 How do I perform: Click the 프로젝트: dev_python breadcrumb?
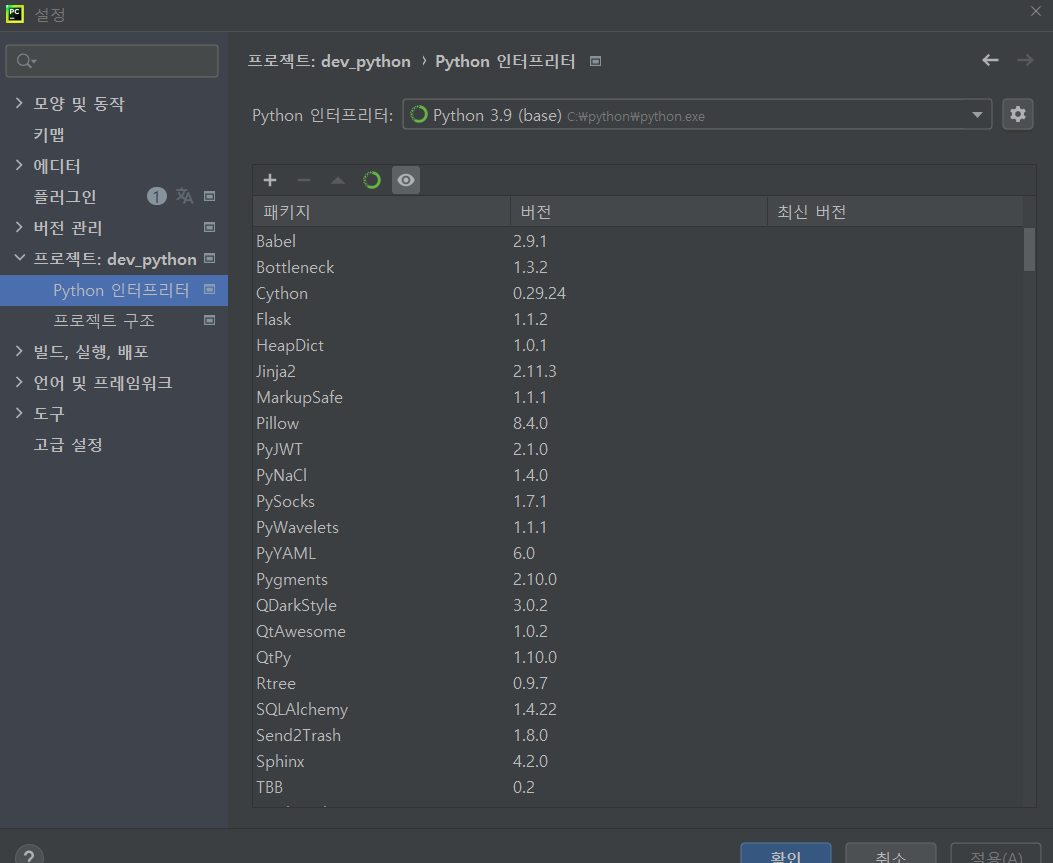329,61
